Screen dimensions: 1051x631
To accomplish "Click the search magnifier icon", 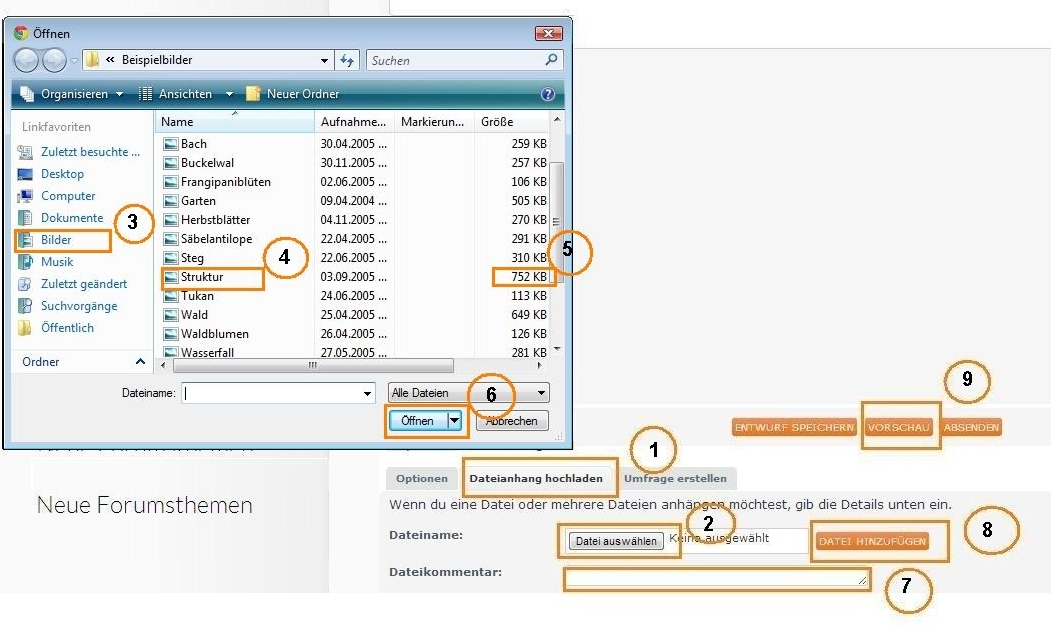I will [x=551, y=60].
